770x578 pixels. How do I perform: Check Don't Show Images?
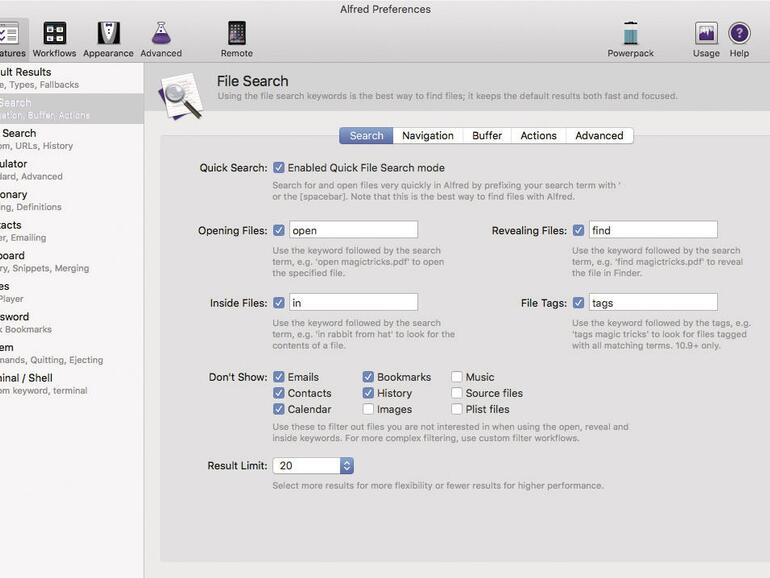click(368, 409)
